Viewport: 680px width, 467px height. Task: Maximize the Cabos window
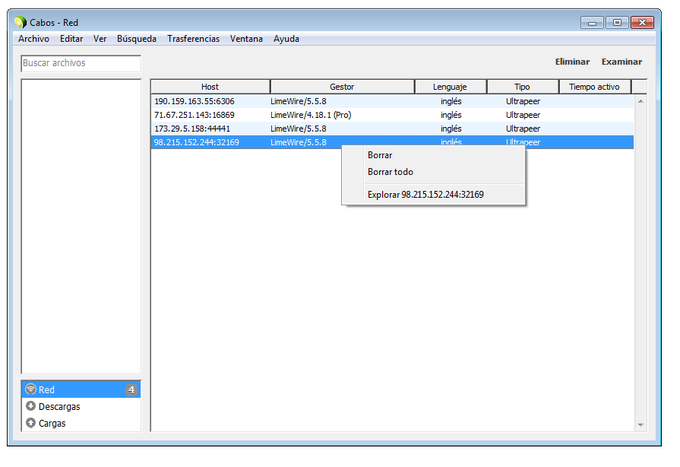coord(617,23)
